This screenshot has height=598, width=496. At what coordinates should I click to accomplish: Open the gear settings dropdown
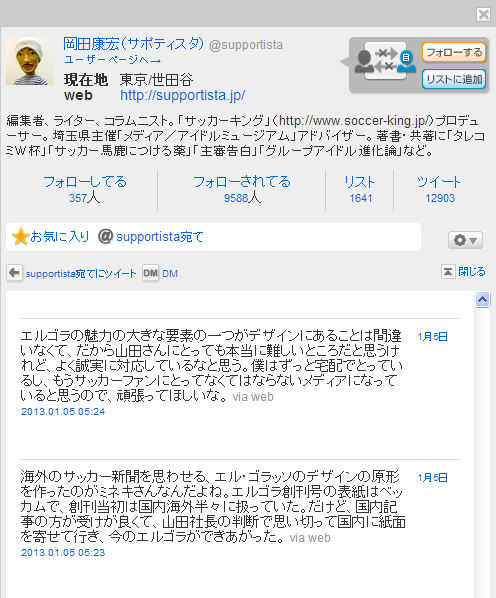pos(465,240)
